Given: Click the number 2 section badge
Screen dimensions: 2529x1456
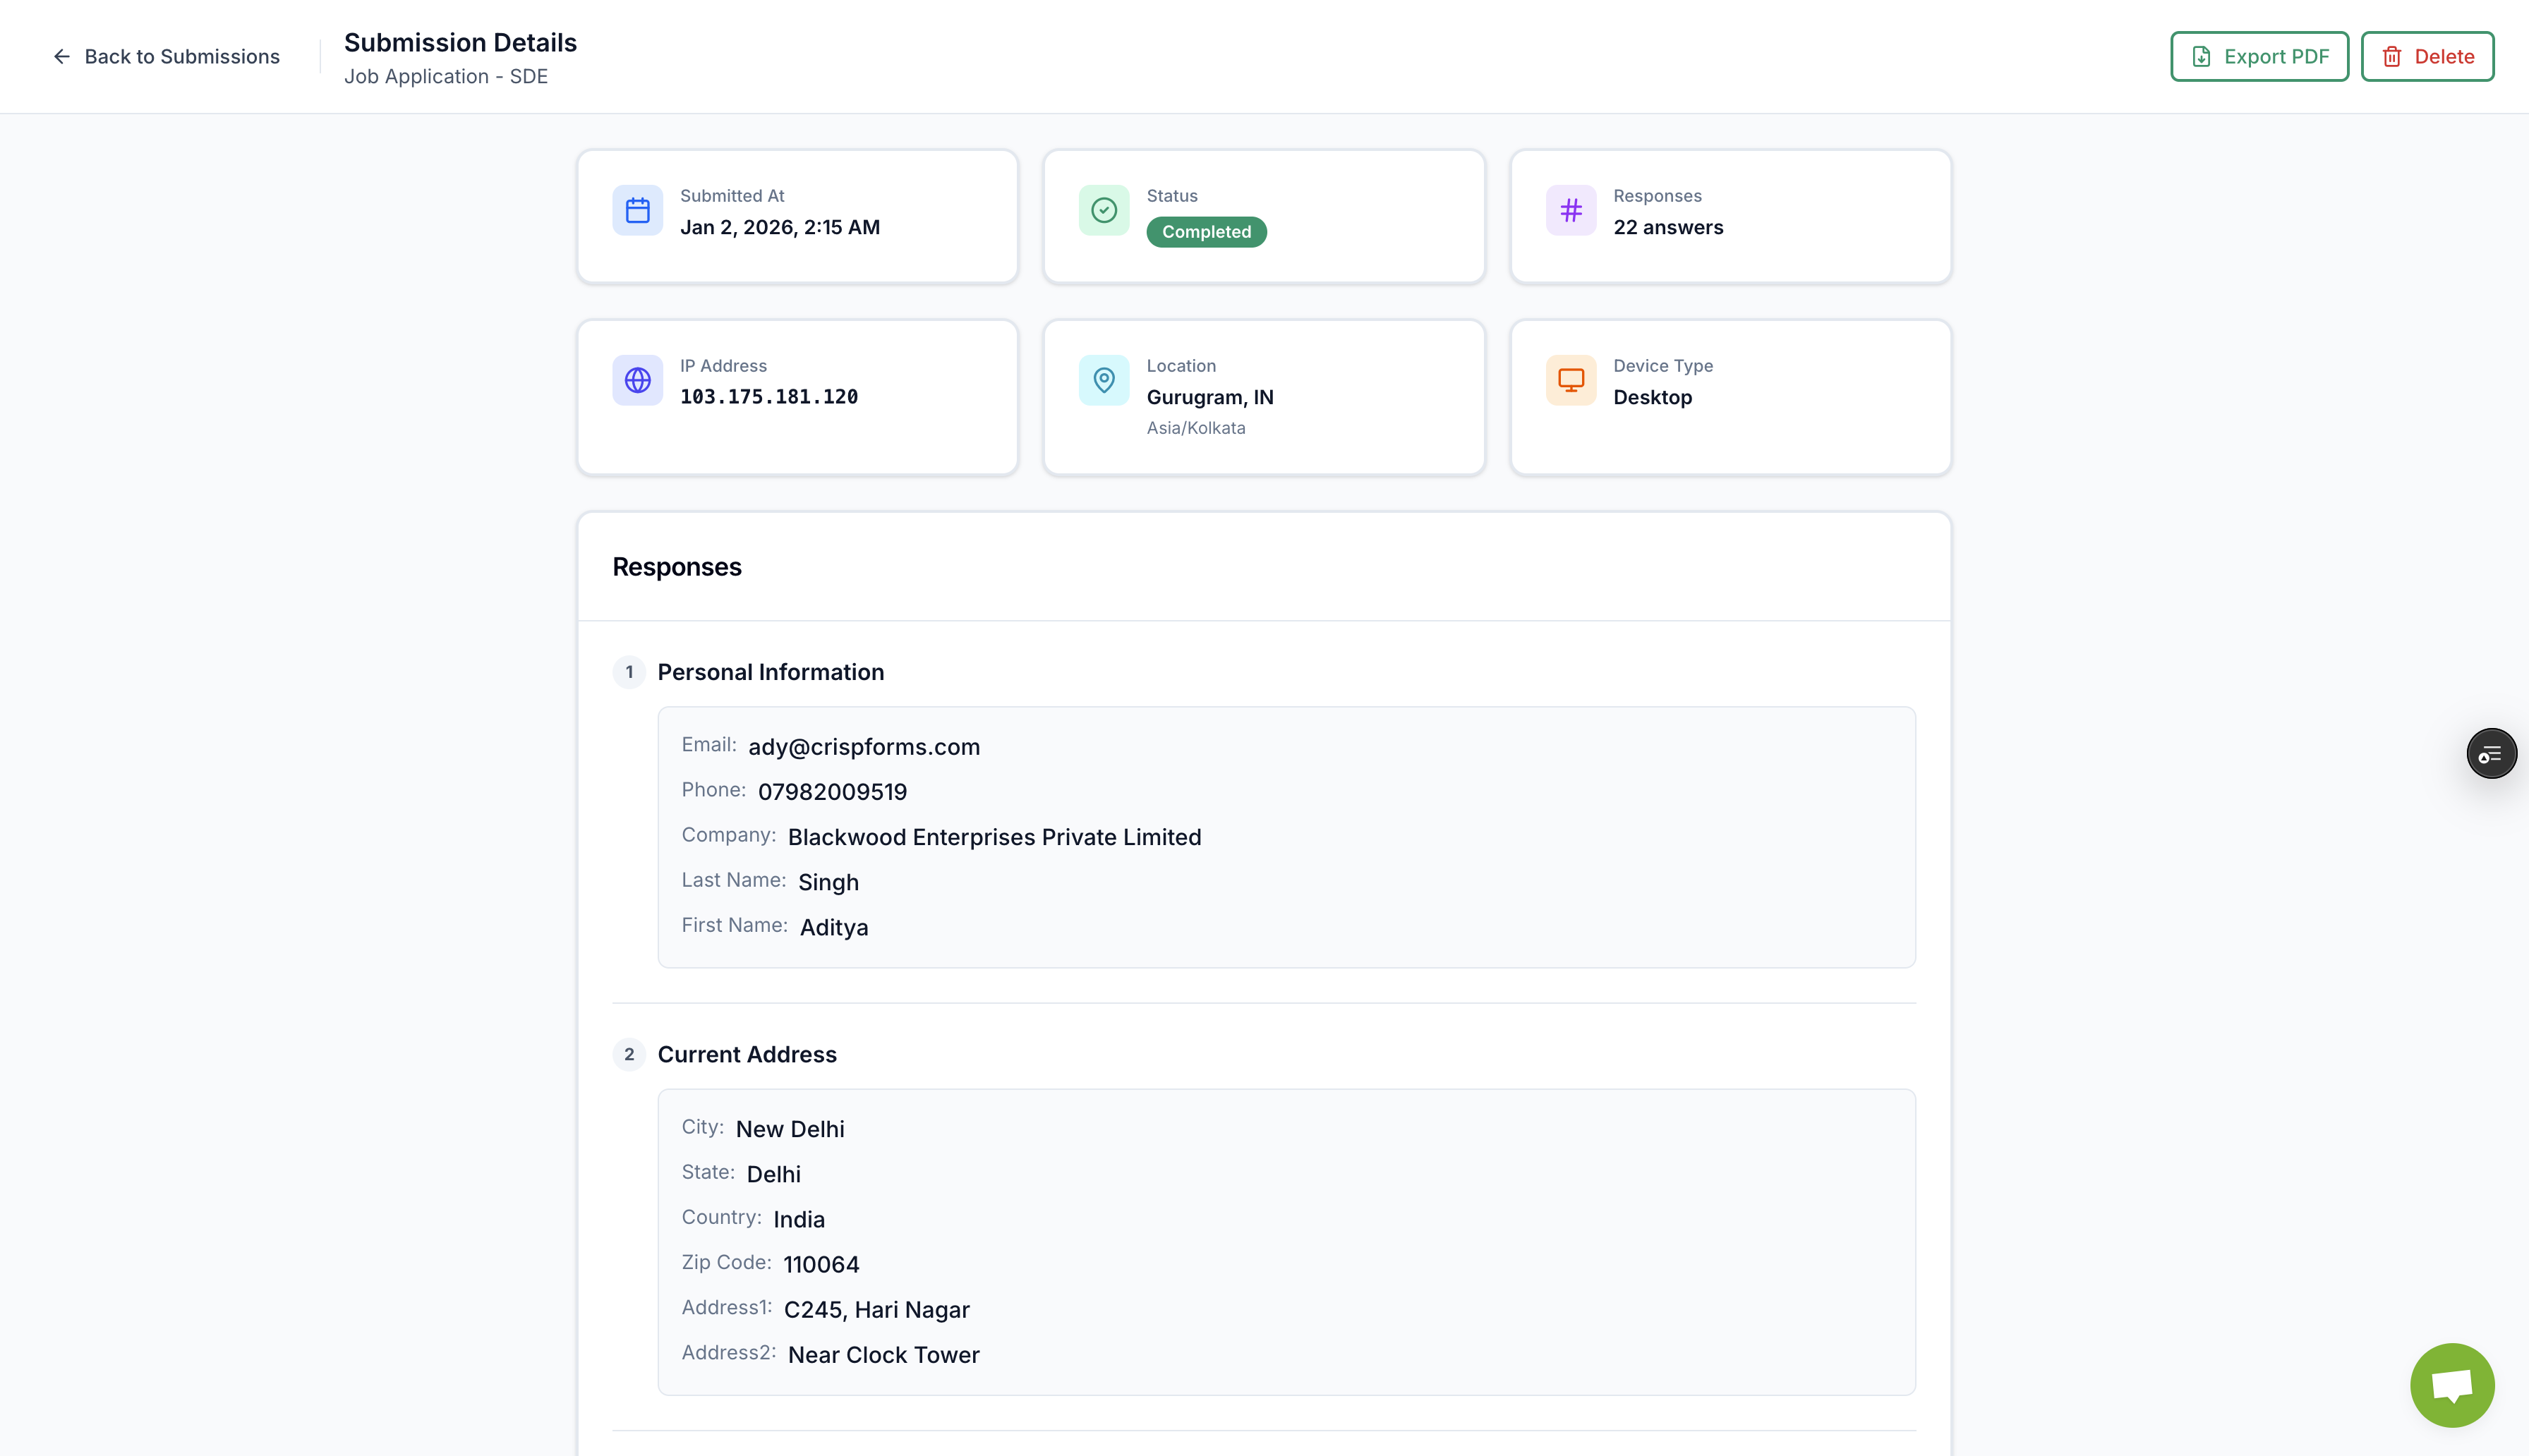Looking at the screenshot, I should 629,1054.
